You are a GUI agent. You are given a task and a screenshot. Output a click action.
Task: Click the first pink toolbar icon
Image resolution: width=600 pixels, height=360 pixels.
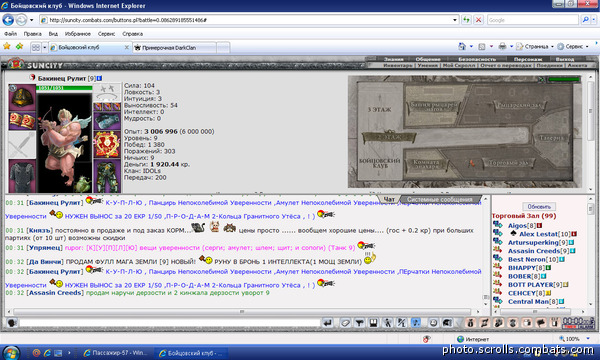(x=470, y=323)
